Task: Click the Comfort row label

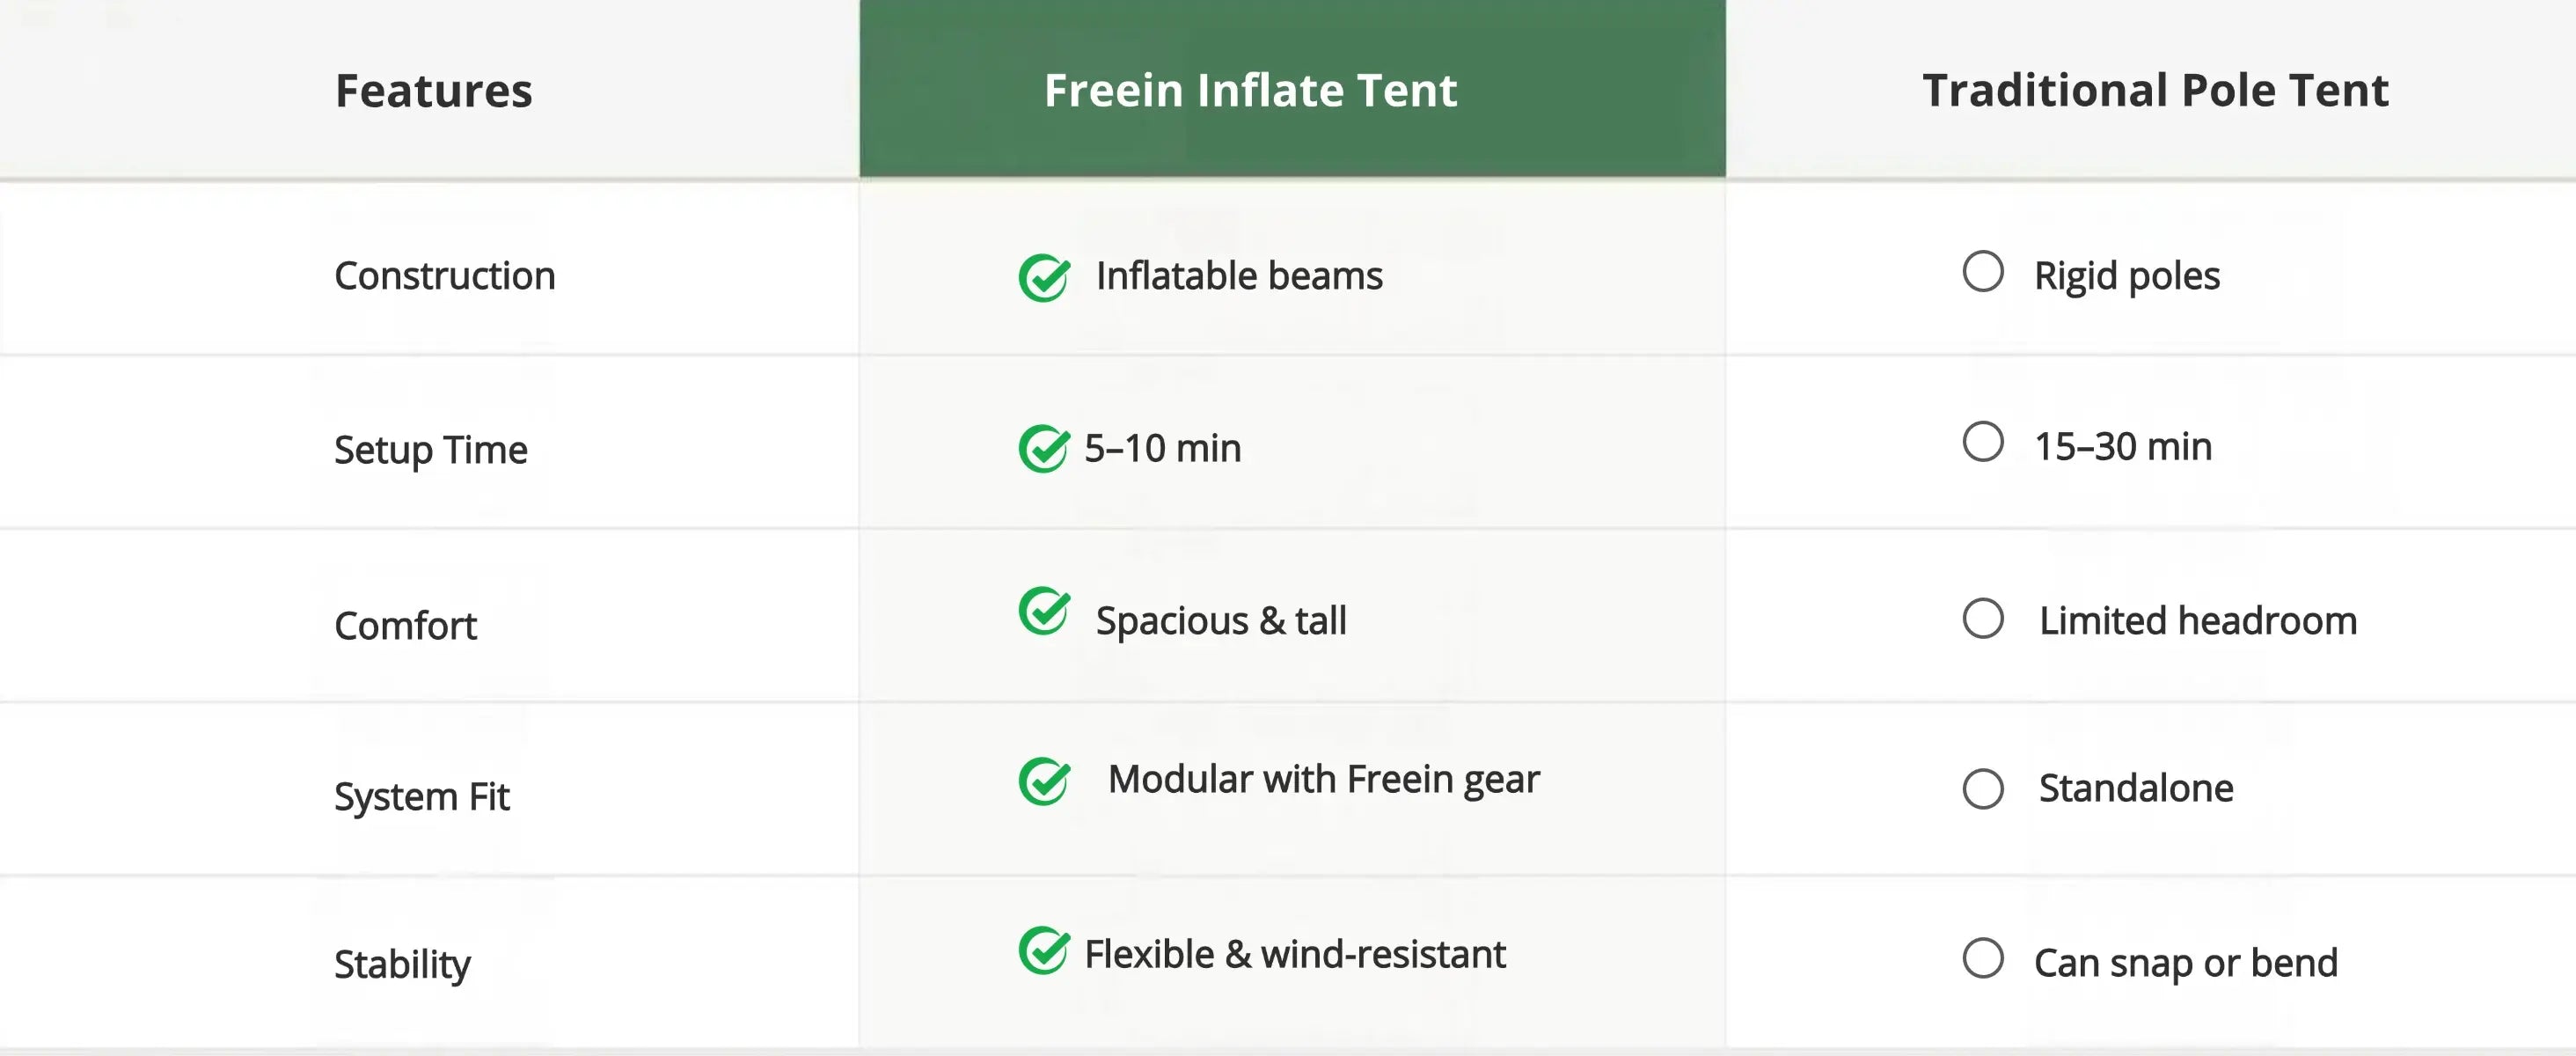Action: (405, 626)
